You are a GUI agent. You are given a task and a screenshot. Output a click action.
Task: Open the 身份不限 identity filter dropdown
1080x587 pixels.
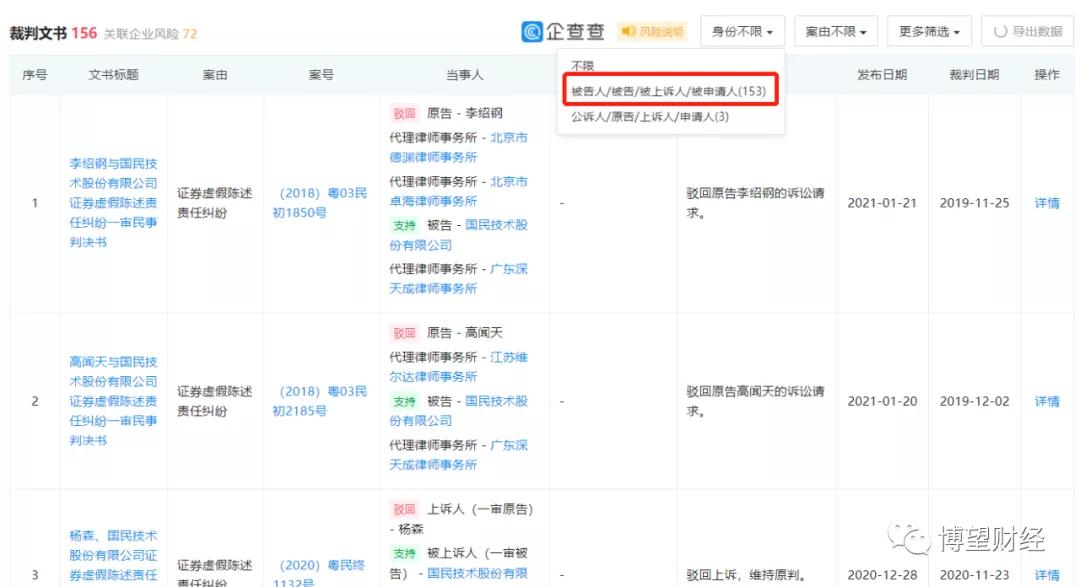pyautogui.click(x=743, y=31)
